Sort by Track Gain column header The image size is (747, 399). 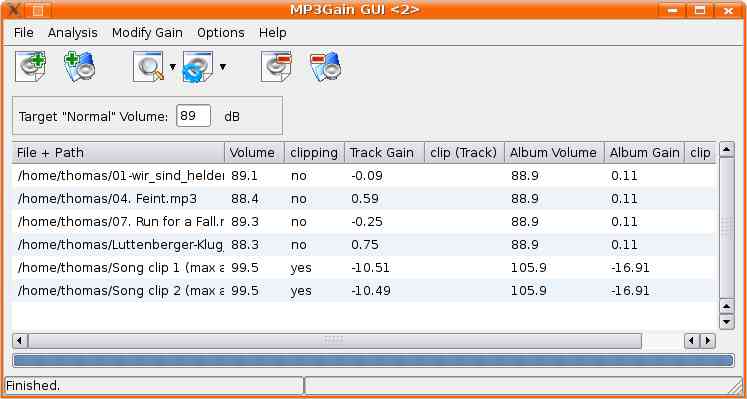tap(384, 153)
